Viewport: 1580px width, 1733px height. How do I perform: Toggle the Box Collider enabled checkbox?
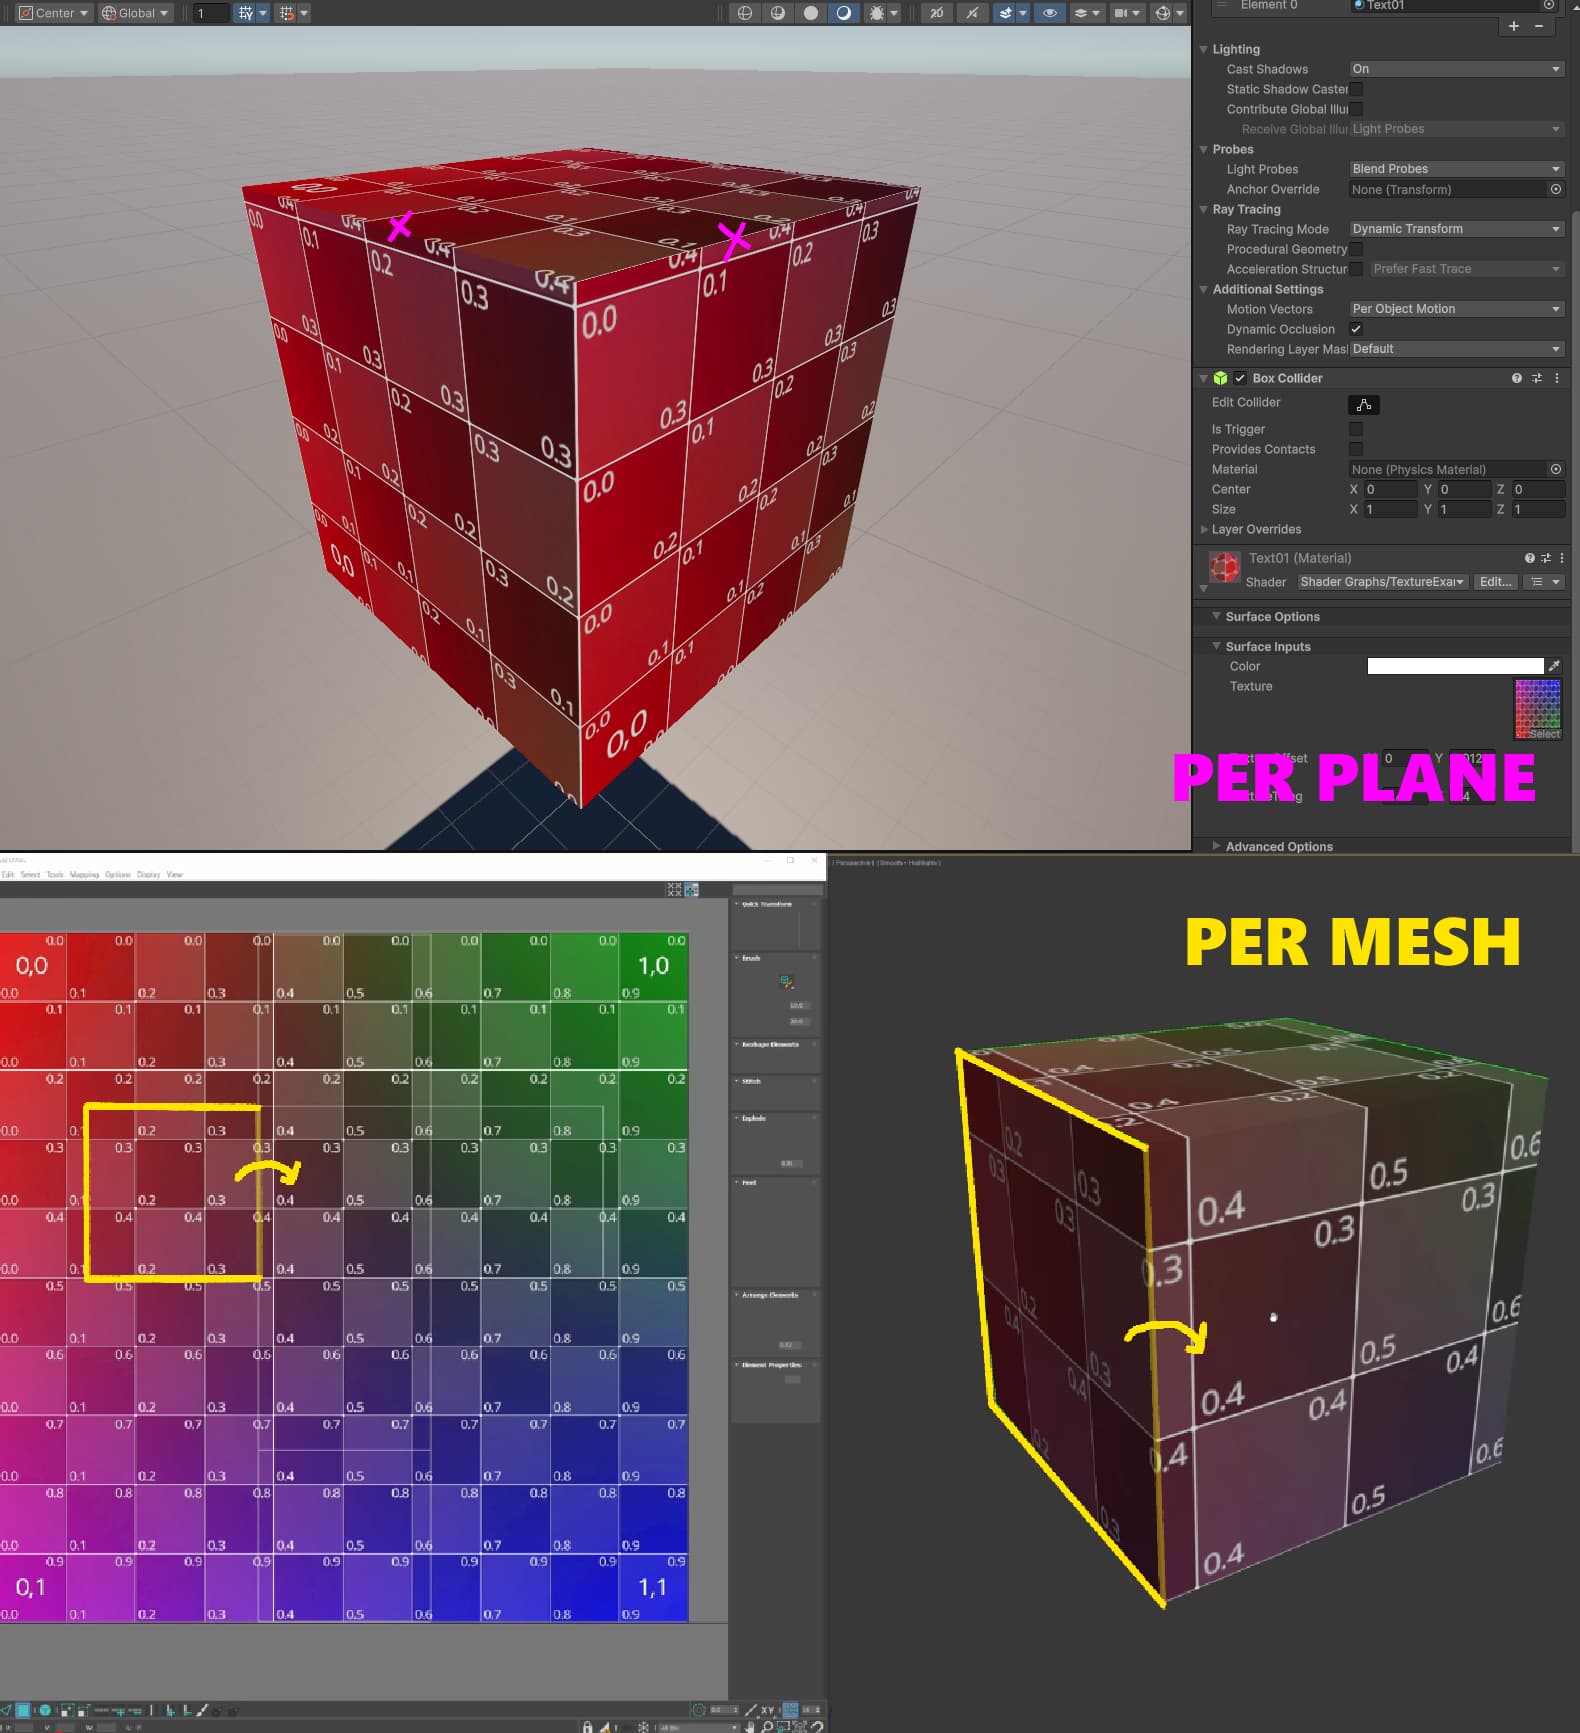pyautogui.click(x=1240, y=378)
